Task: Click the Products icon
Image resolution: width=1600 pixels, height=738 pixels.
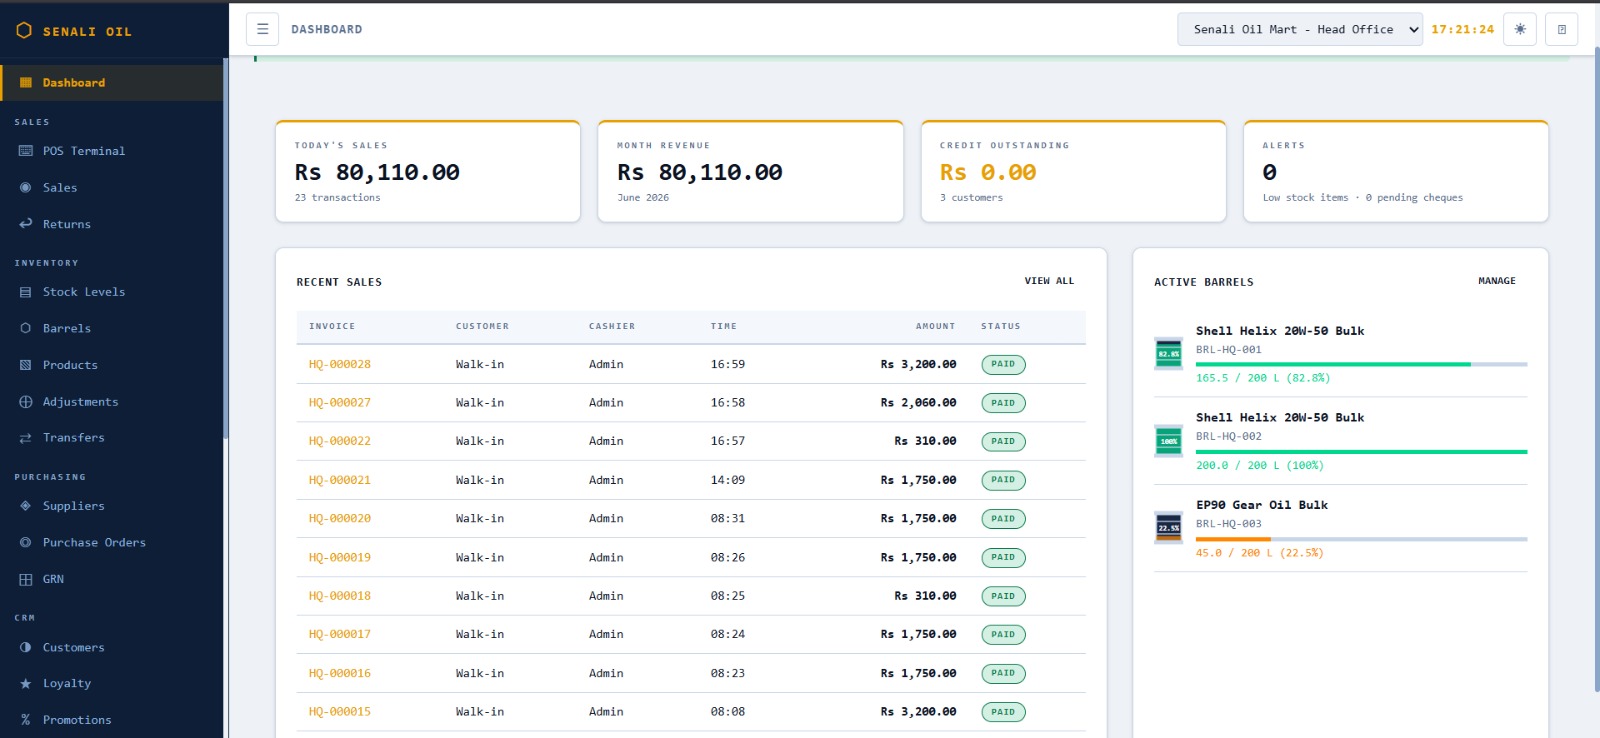Action: [26, 365]
